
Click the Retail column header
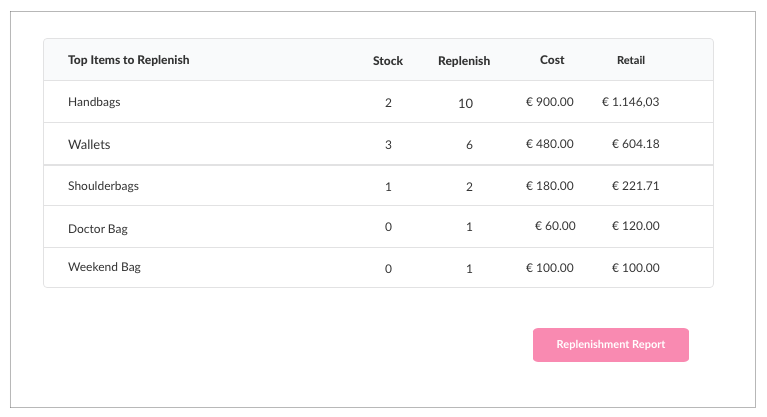(631, 60)
